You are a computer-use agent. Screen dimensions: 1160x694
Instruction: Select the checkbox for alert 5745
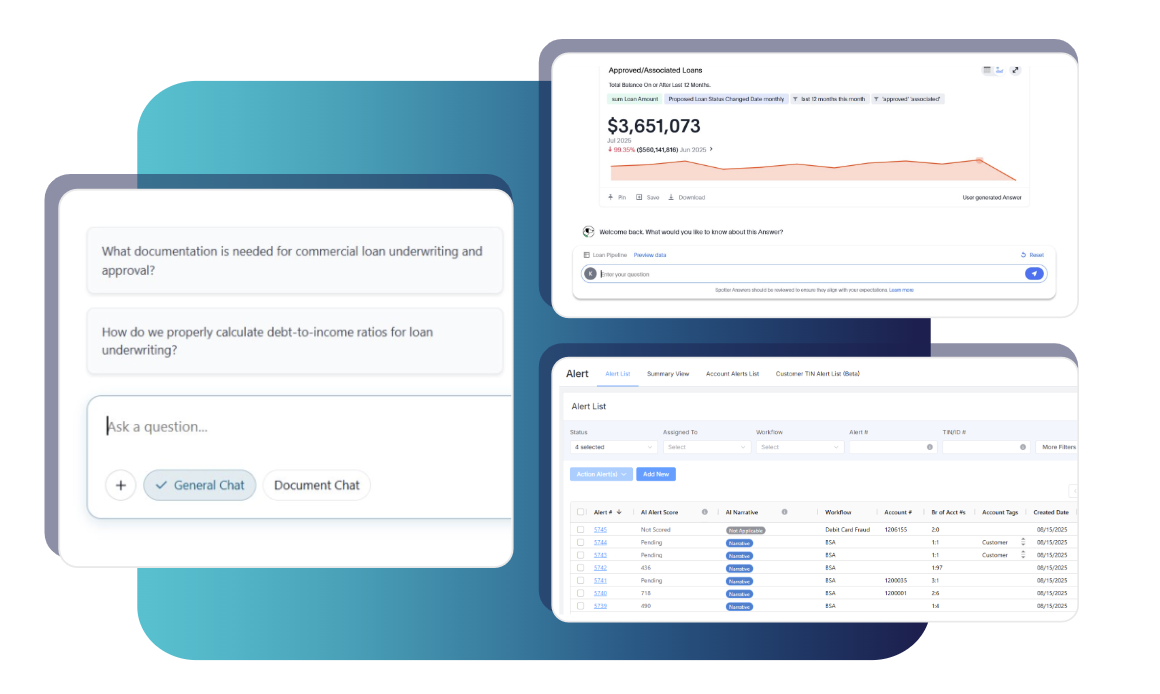tap(581, 528)
